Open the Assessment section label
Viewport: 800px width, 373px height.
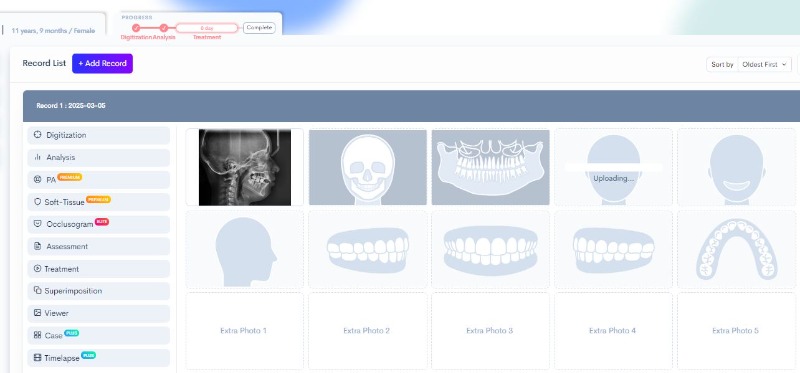[x=67, y=246]
